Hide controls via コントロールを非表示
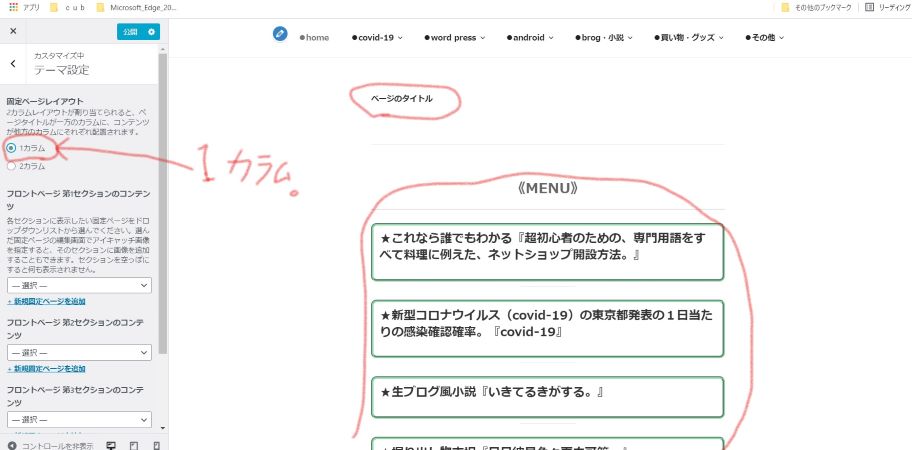 click(51, 446)
